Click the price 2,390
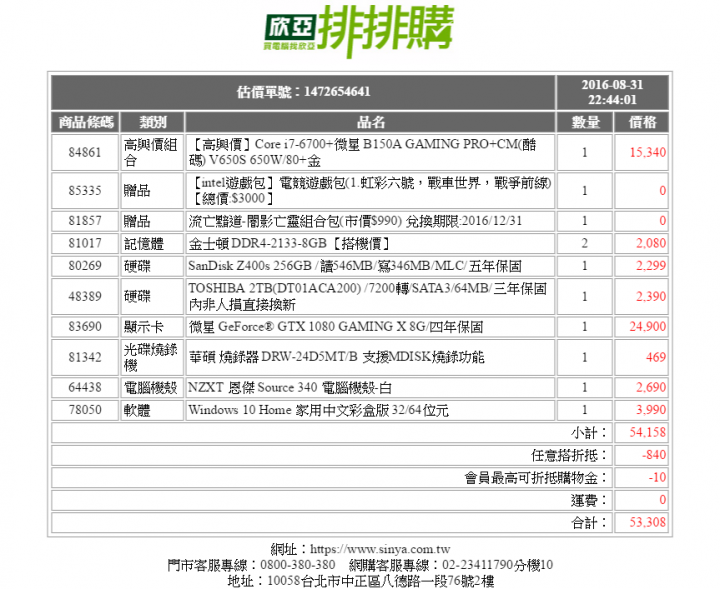 coord(651,297)
